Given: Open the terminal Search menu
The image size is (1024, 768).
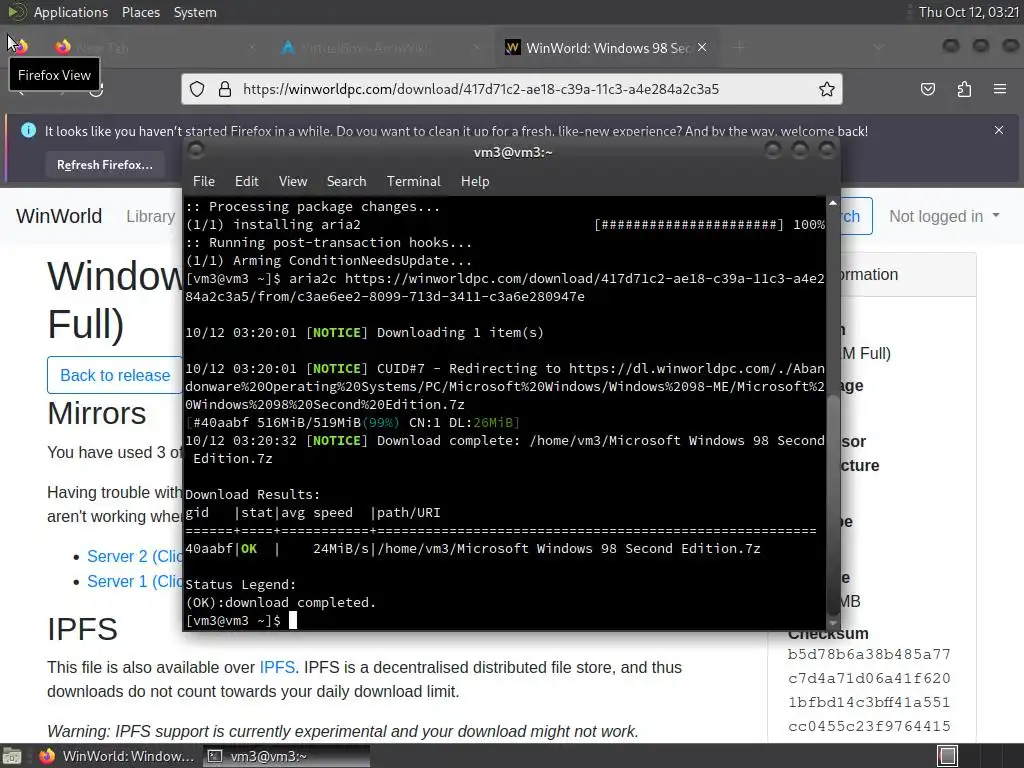Looking at the screenshot, I should point(346,181).
